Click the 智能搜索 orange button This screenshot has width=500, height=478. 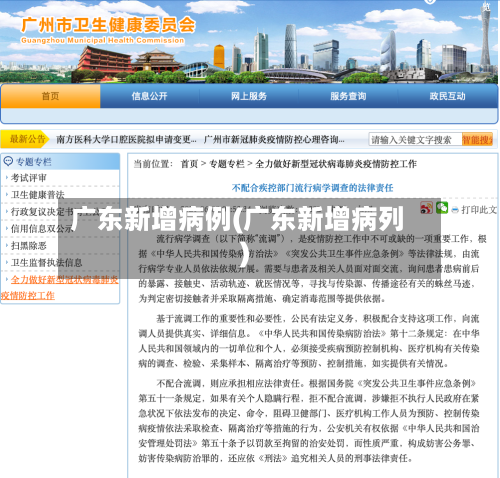pyautogui.click(x=477, y=139)
